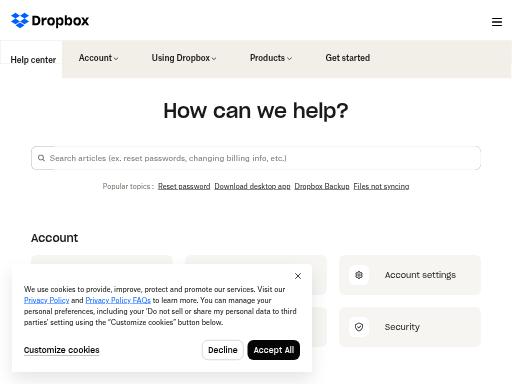Open the Get started page
The height and width of the screenshot is (384, 512).
click(348, 58)
